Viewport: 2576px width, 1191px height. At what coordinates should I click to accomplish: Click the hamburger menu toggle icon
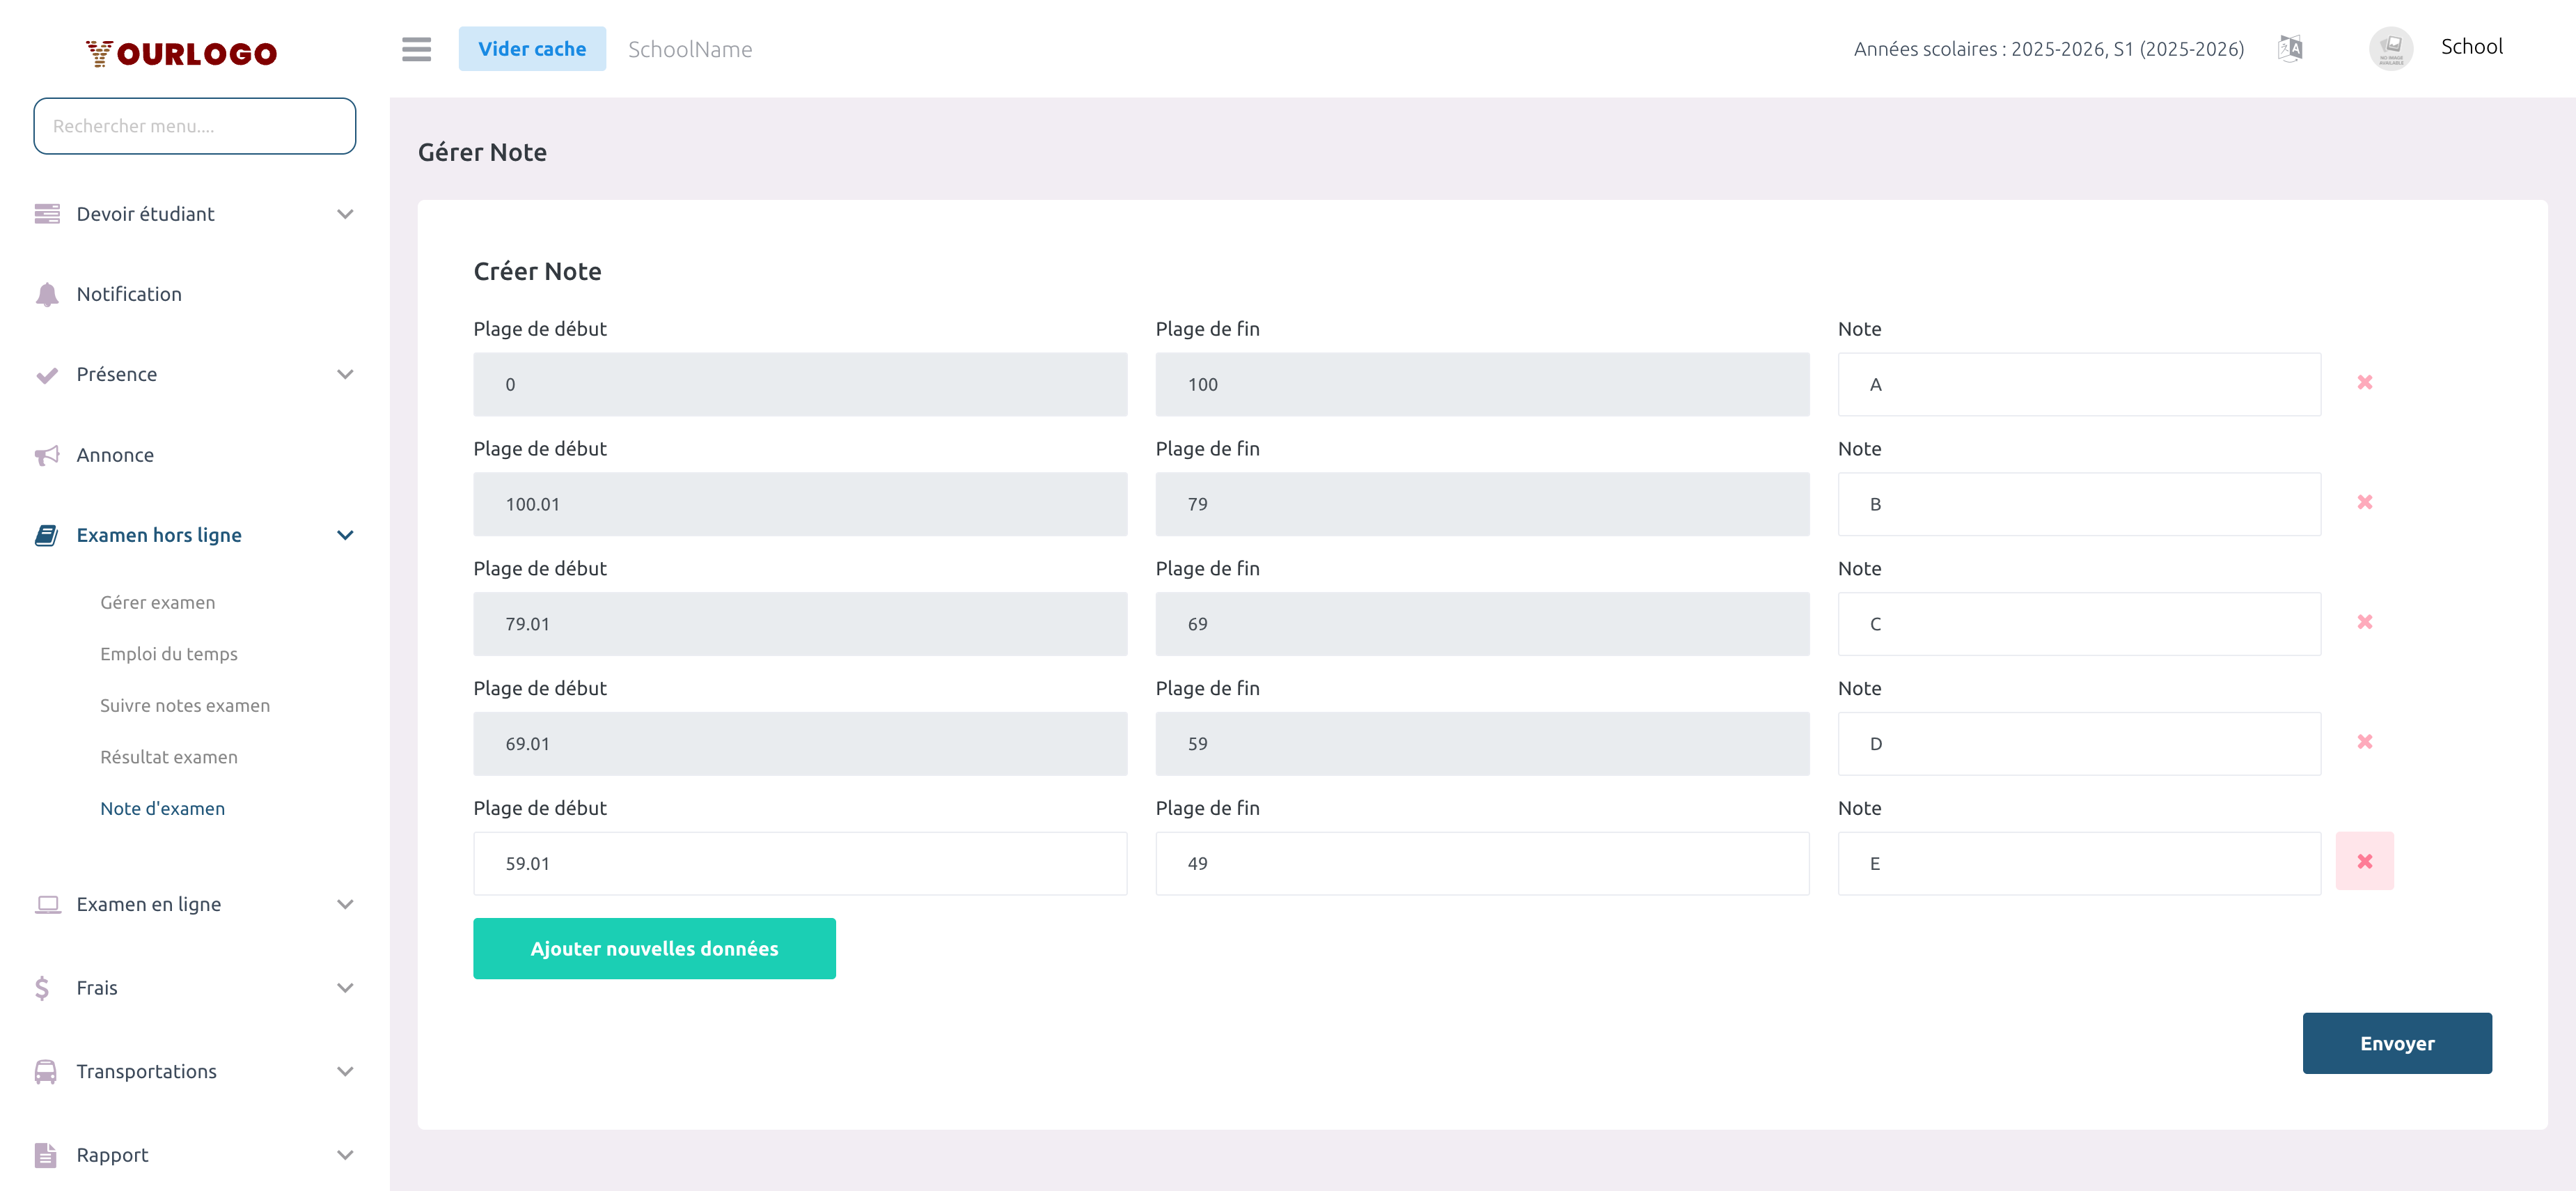416,49
